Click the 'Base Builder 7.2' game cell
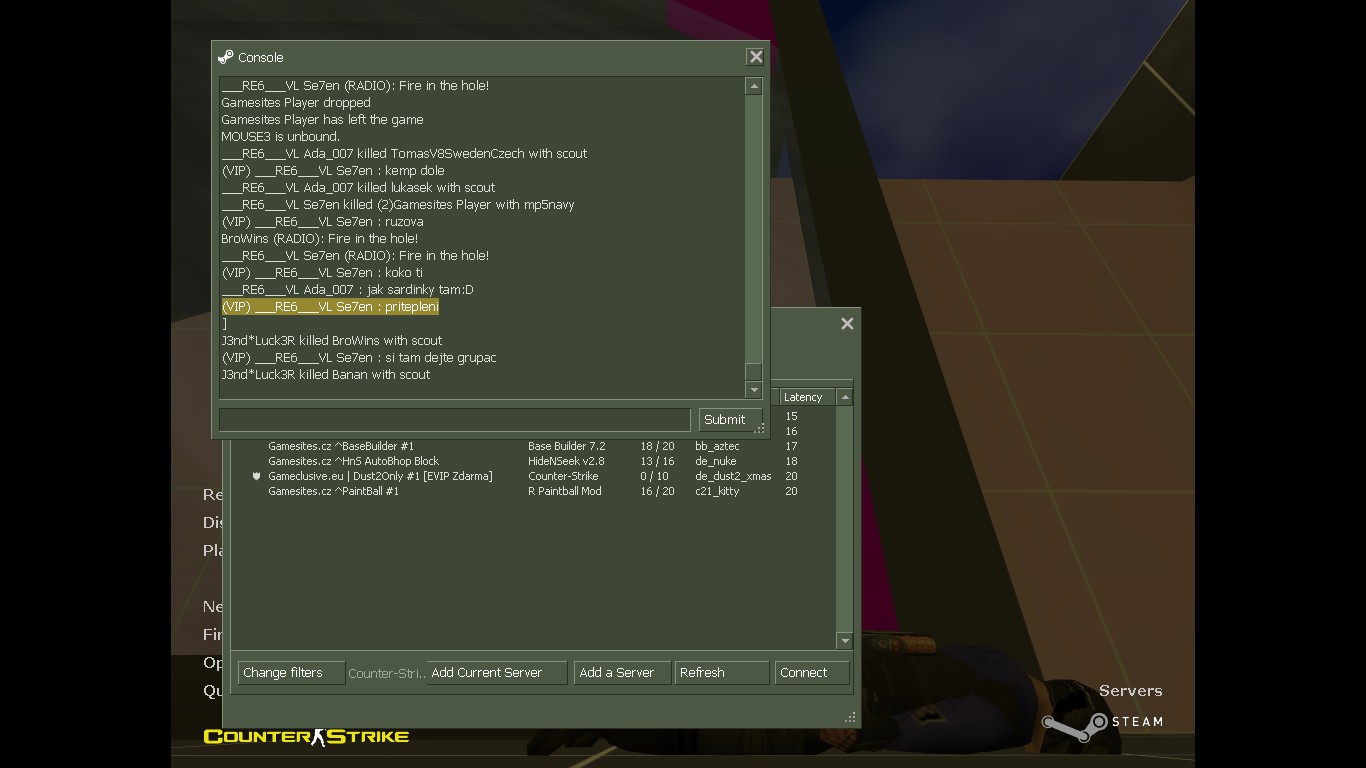The width and height of the screenshot is (1366, 768). [567, 446]
